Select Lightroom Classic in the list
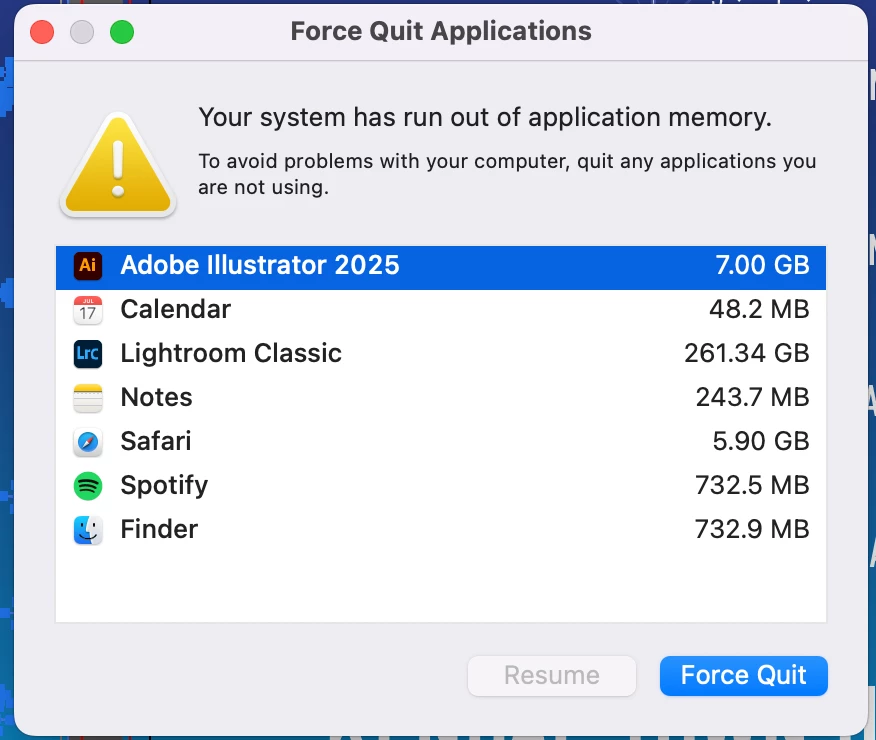This screenshot has width=876, height=740. tap(231, 354)
